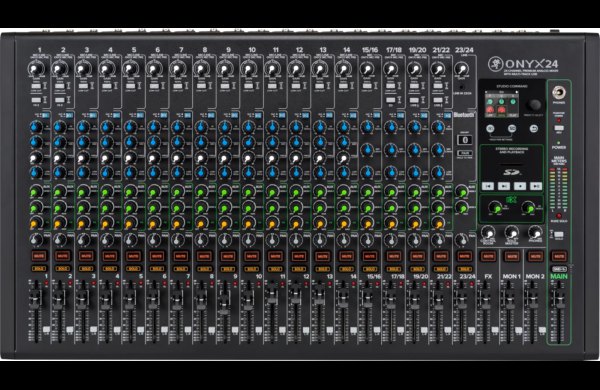This screenshot has height=390, width=600.
Task: Click the yellow FX send knob on channel 6
Action: [154, 223]
